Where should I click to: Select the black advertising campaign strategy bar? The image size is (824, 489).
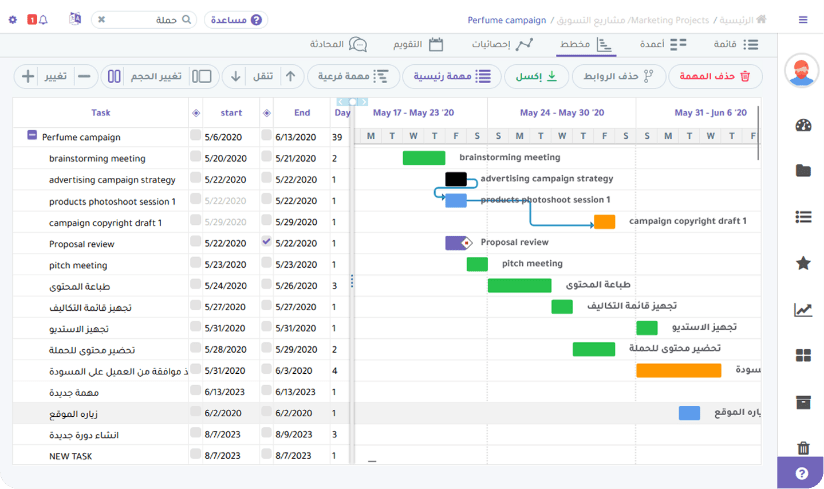click(456, 179)
